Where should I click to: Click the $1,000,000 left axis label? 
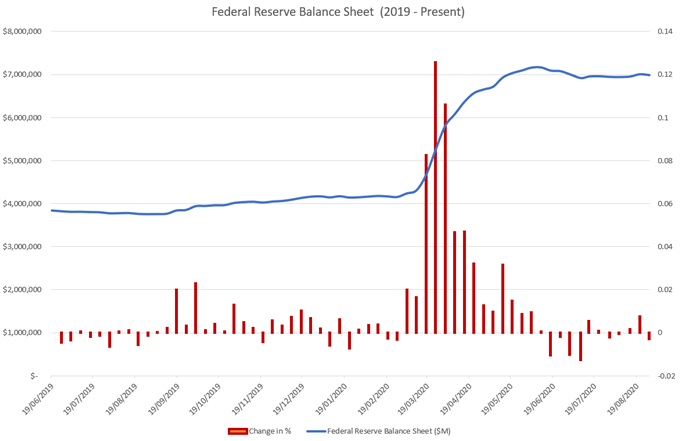[22, 333]
